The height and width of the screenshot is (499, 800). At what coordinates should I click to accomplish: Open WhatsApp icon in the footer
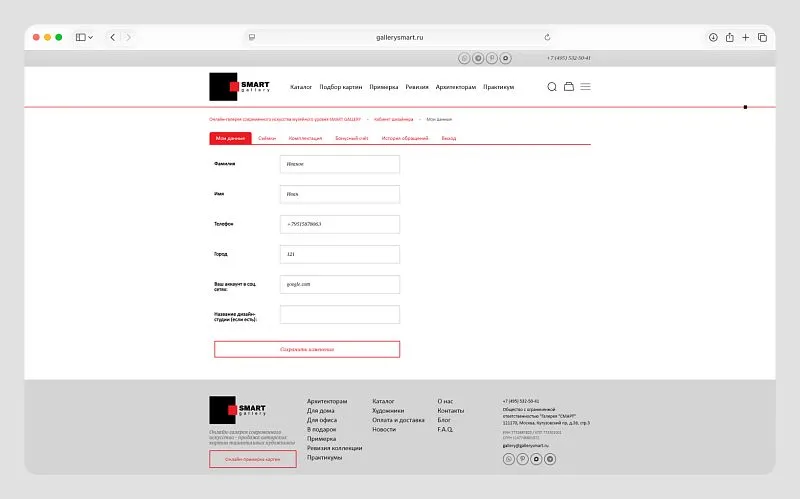pos(509,459)
